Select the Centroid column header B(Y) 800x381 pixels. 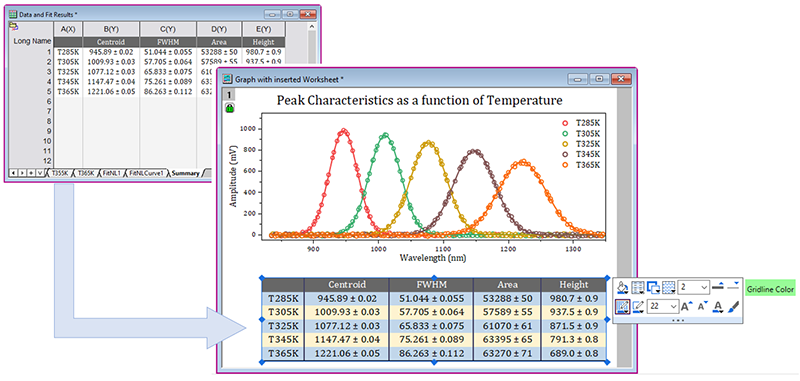click(111, 29)
